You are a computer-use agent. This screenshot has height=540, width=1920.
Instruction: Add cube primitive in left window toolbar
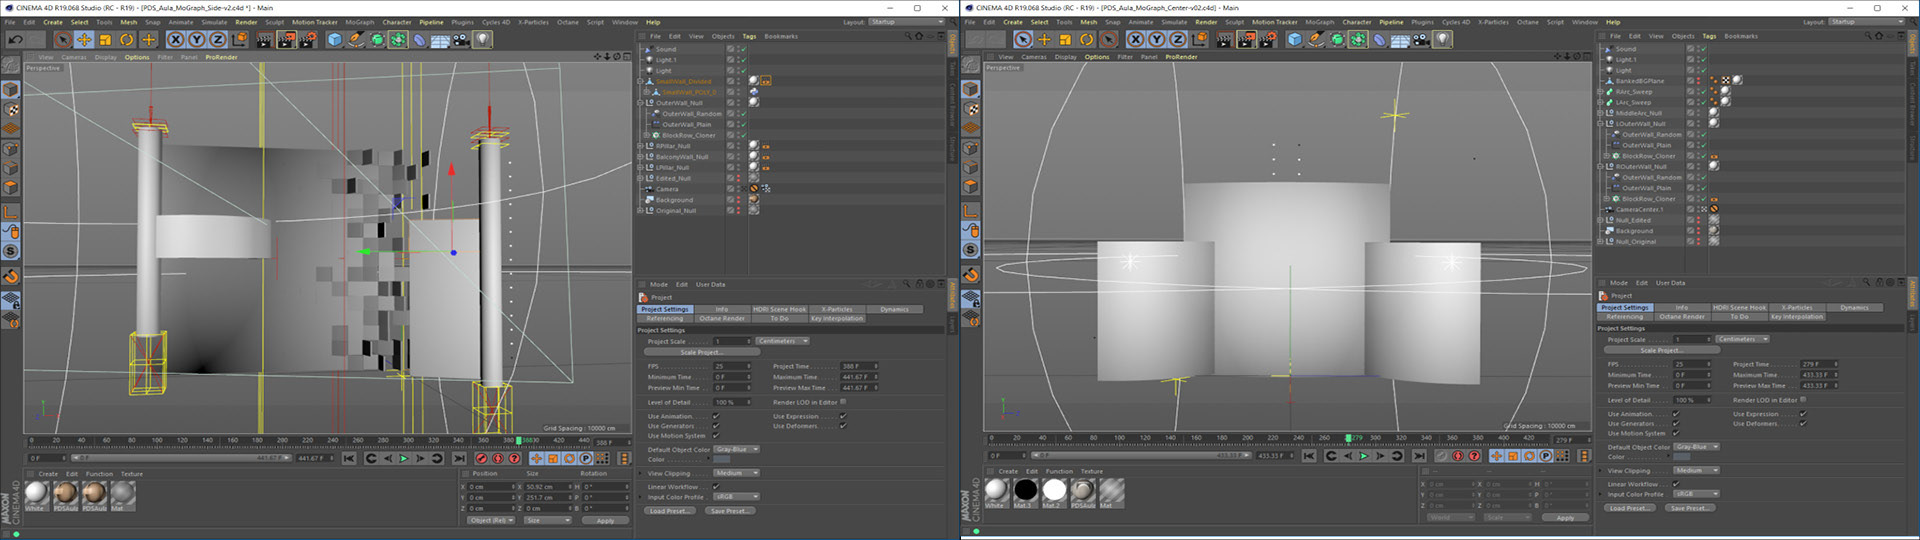335,40
